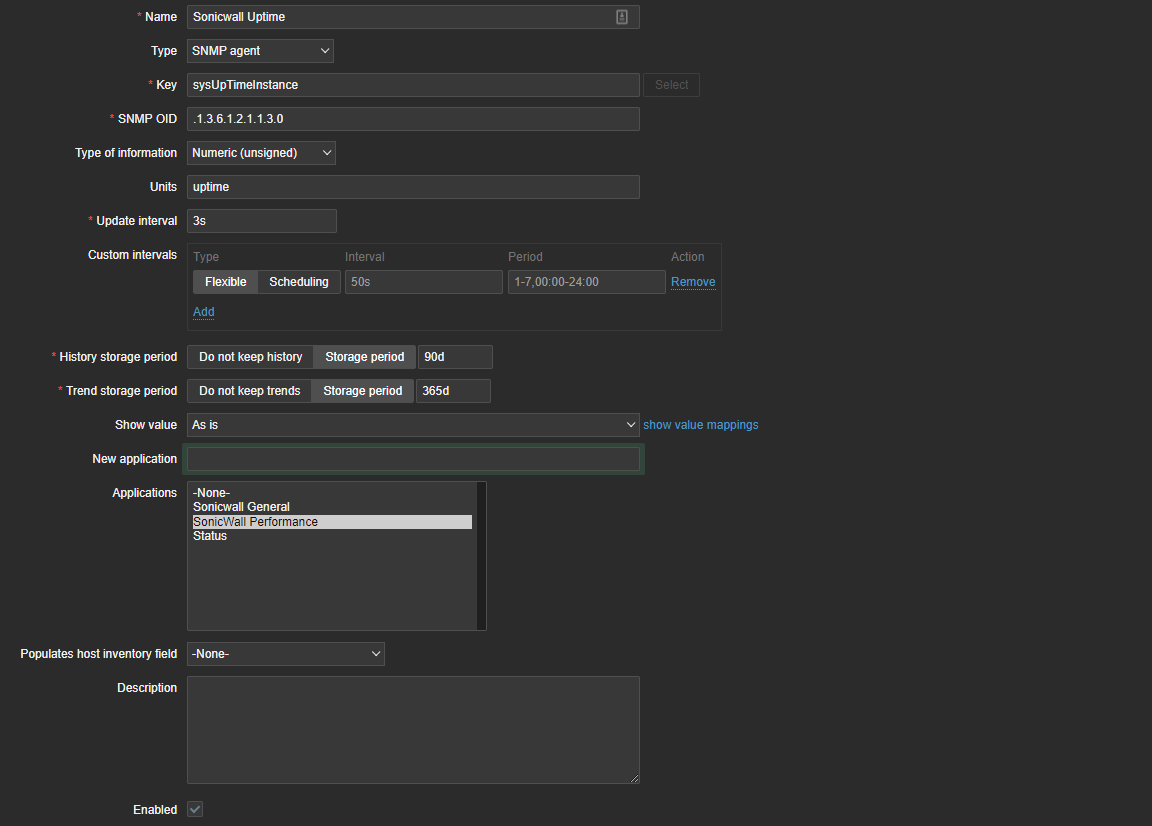Choose Do not keep history option
The width and height of the screenshot is (1152, 826).
tap(250, 357)
